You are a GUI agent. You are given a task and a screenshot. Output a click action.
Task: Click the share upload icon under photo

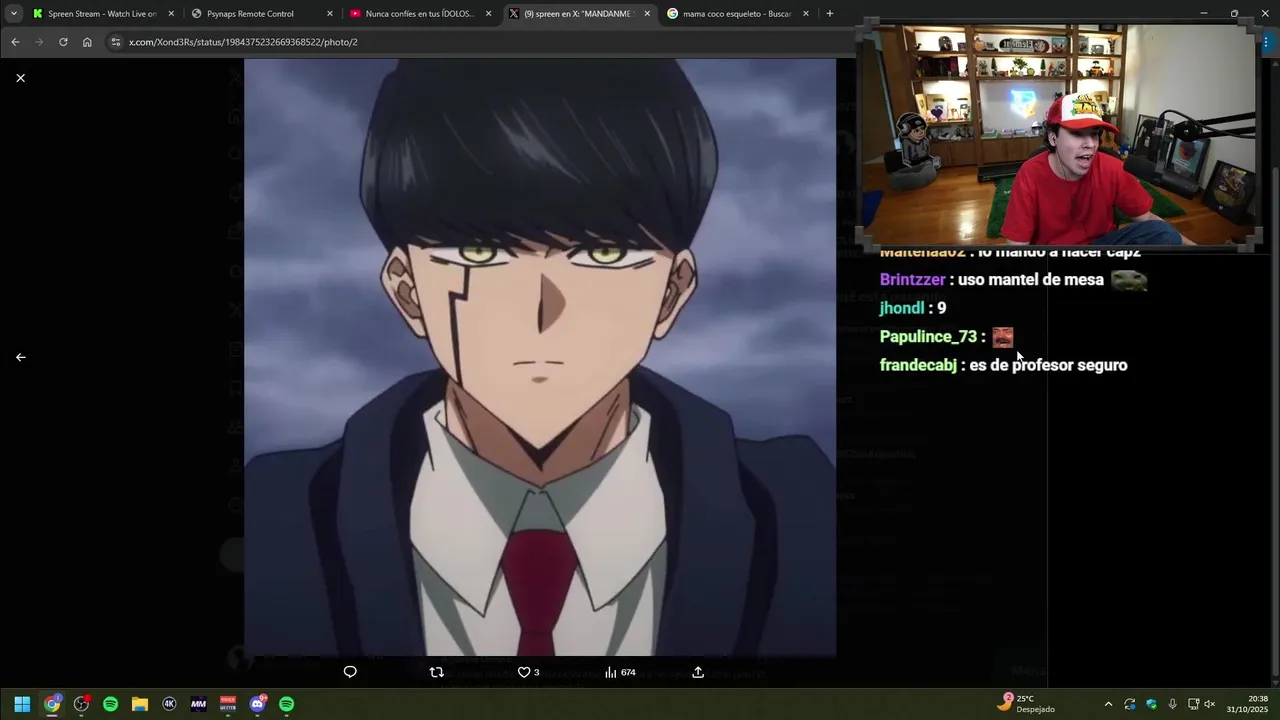click(x=698, y=672)
